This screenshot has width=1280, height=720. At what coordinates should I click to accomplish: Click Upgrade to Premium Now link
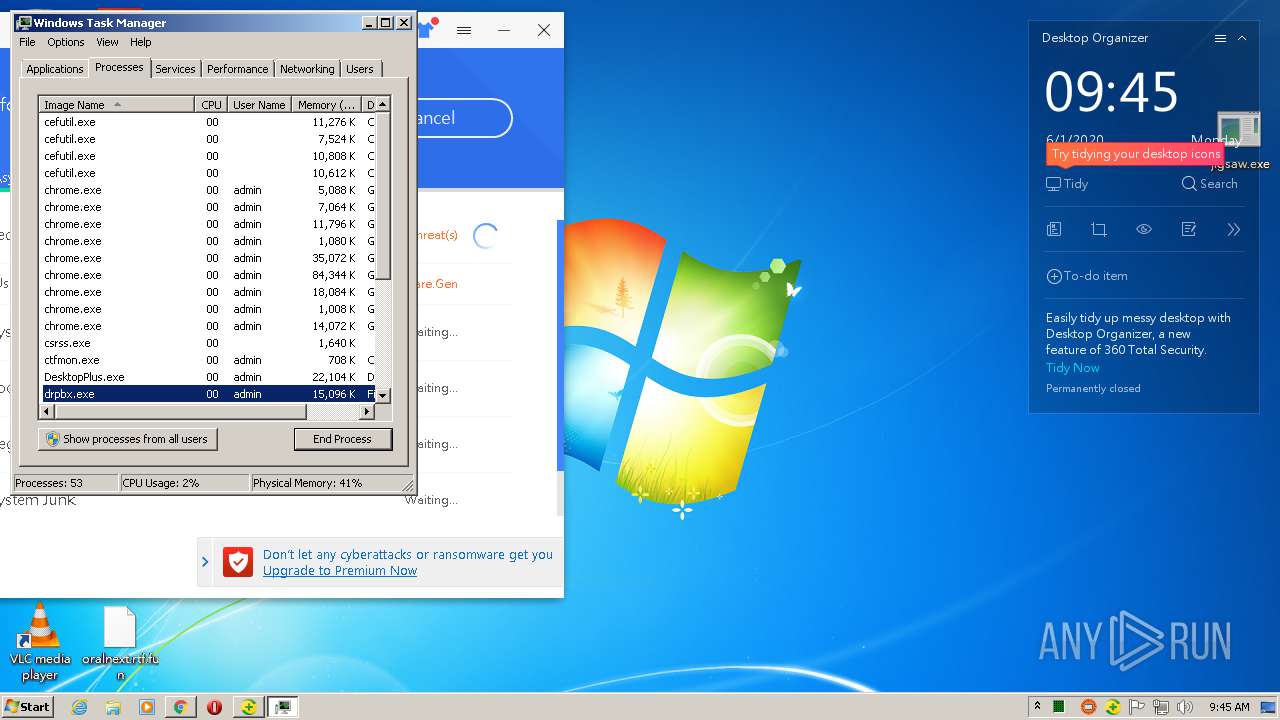340,571
